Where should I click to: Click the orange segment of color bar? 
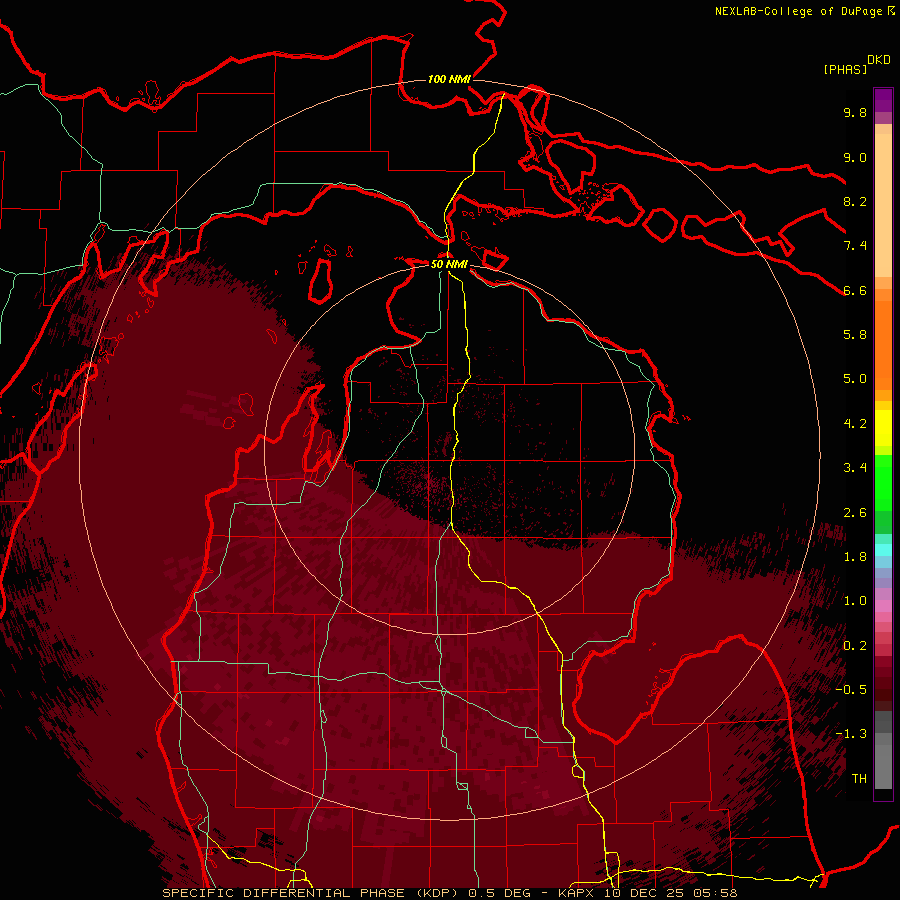(883, 344)
